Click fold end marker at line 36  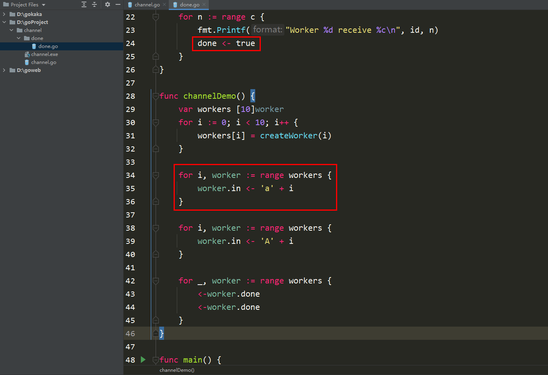tap(156, 201)
